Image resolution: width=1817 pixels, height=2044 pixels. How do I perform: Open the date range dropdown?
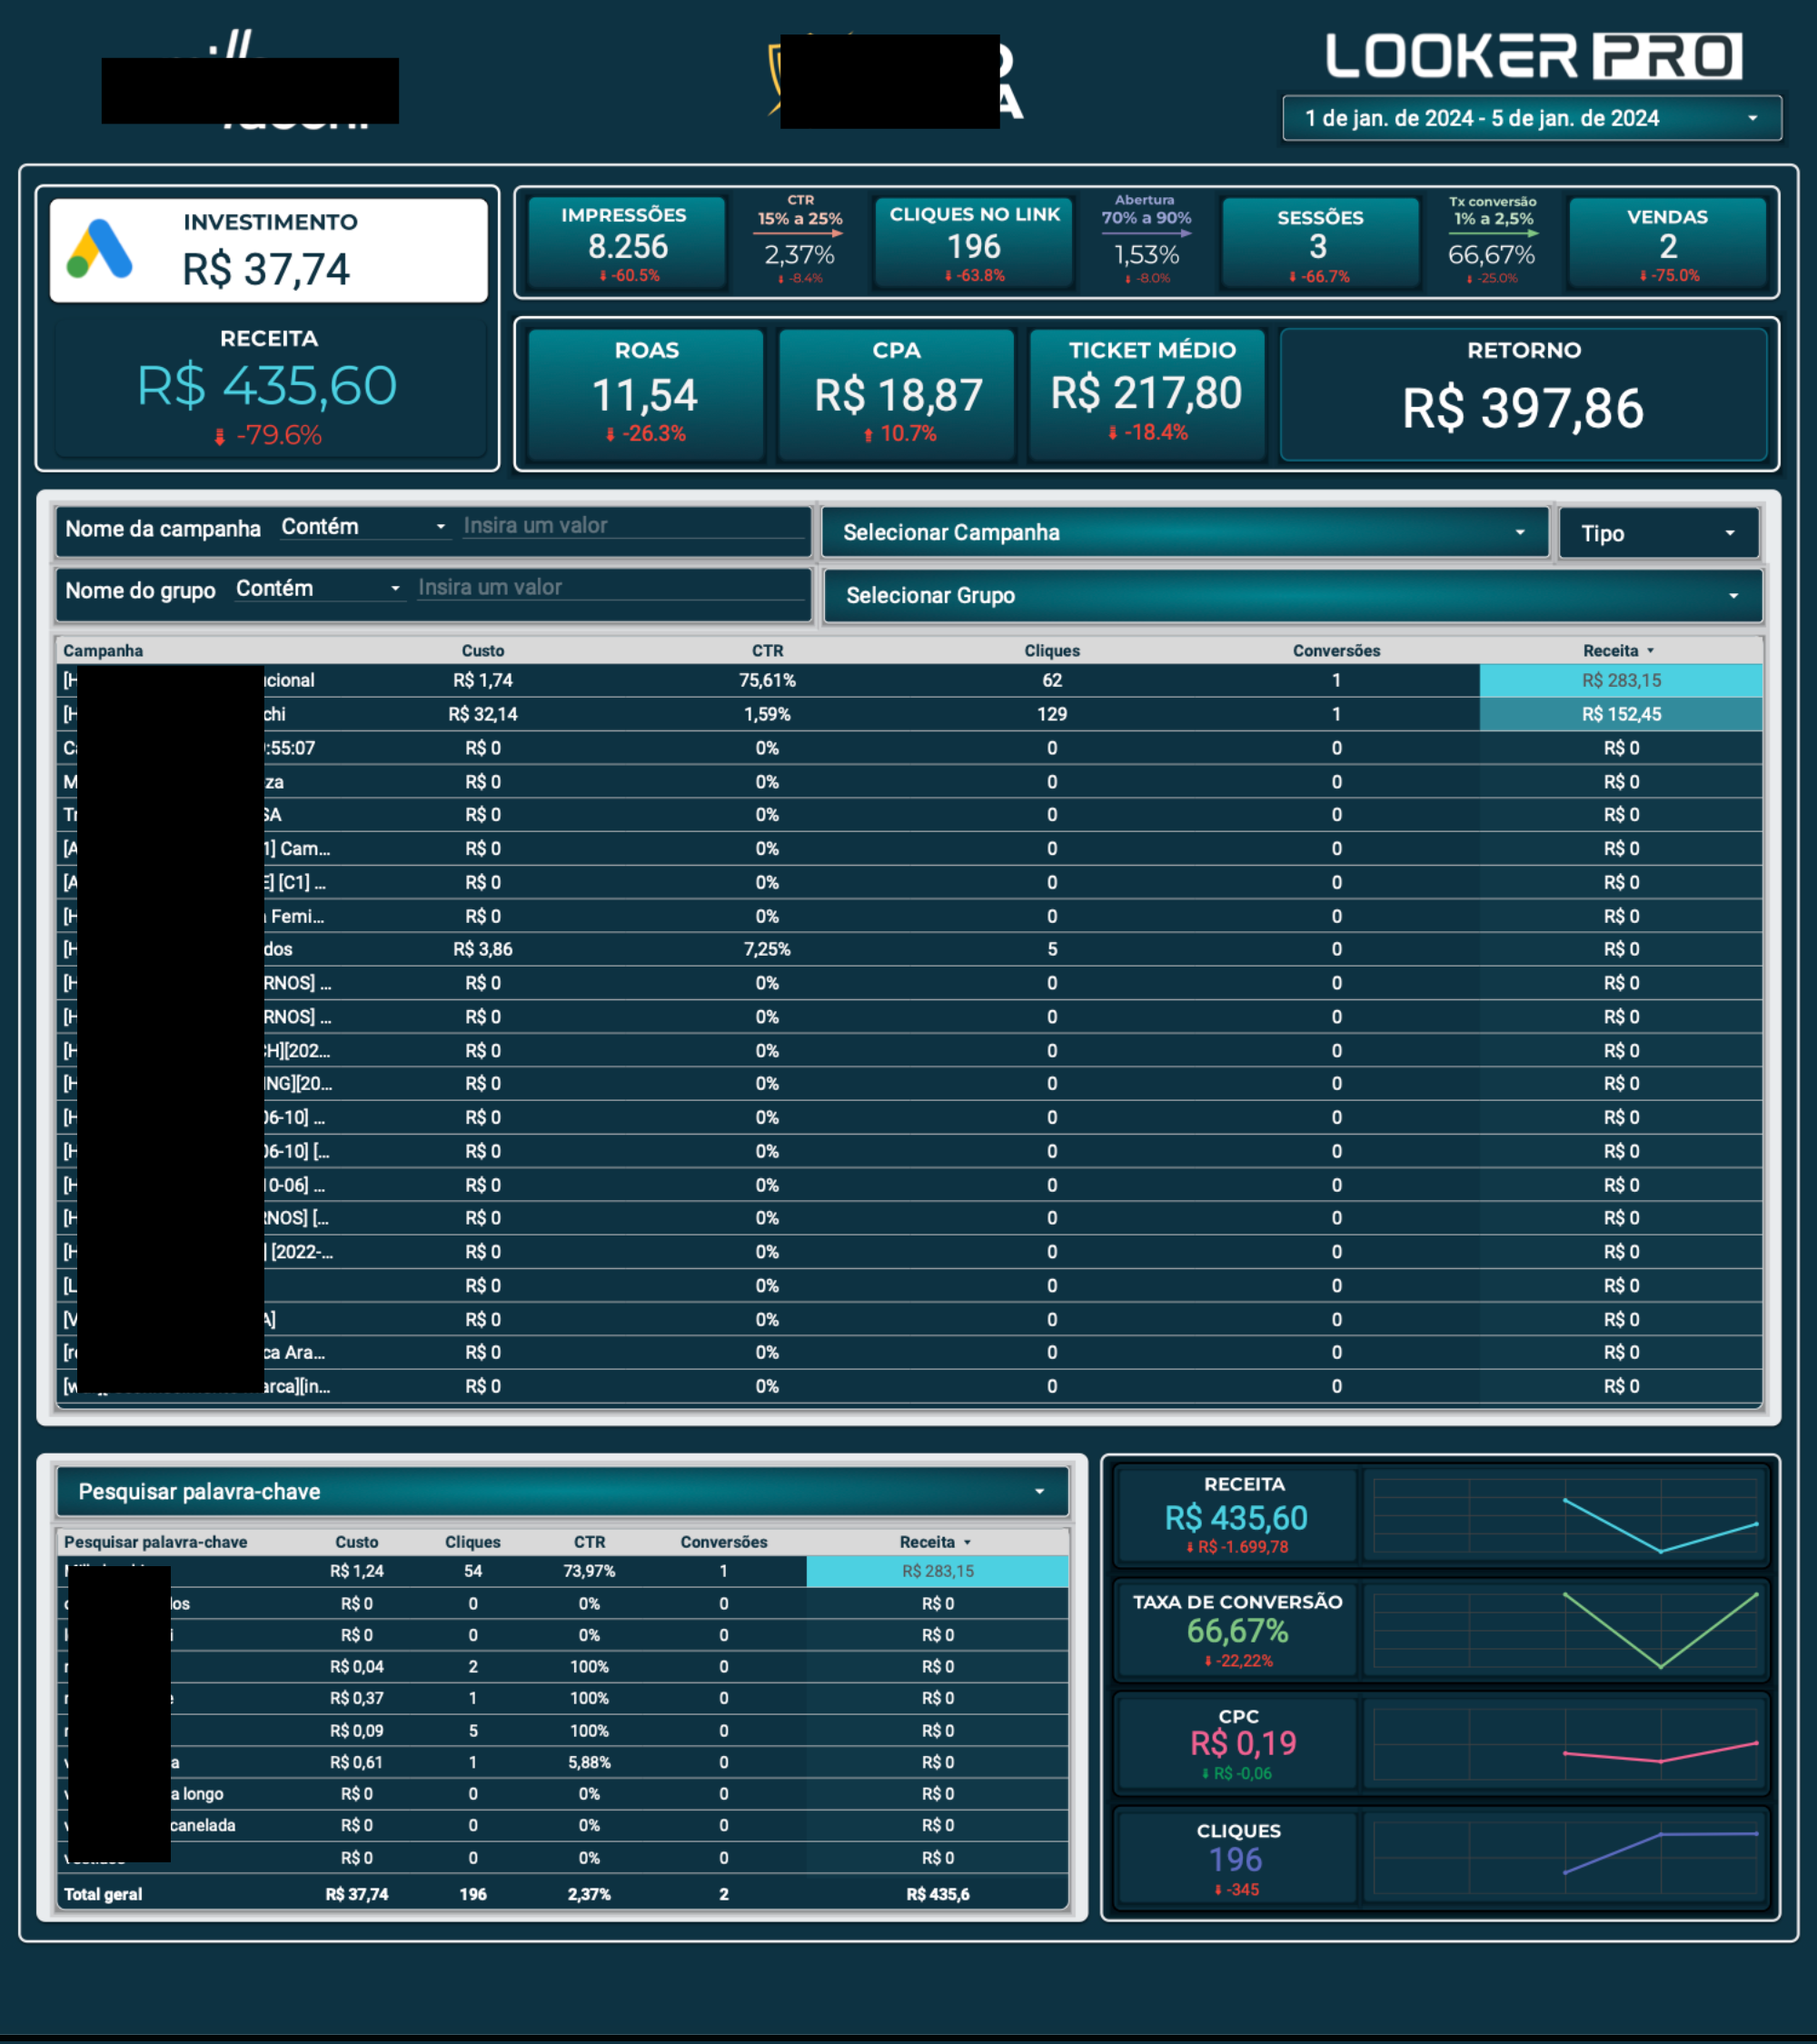tap(1531, 118)
